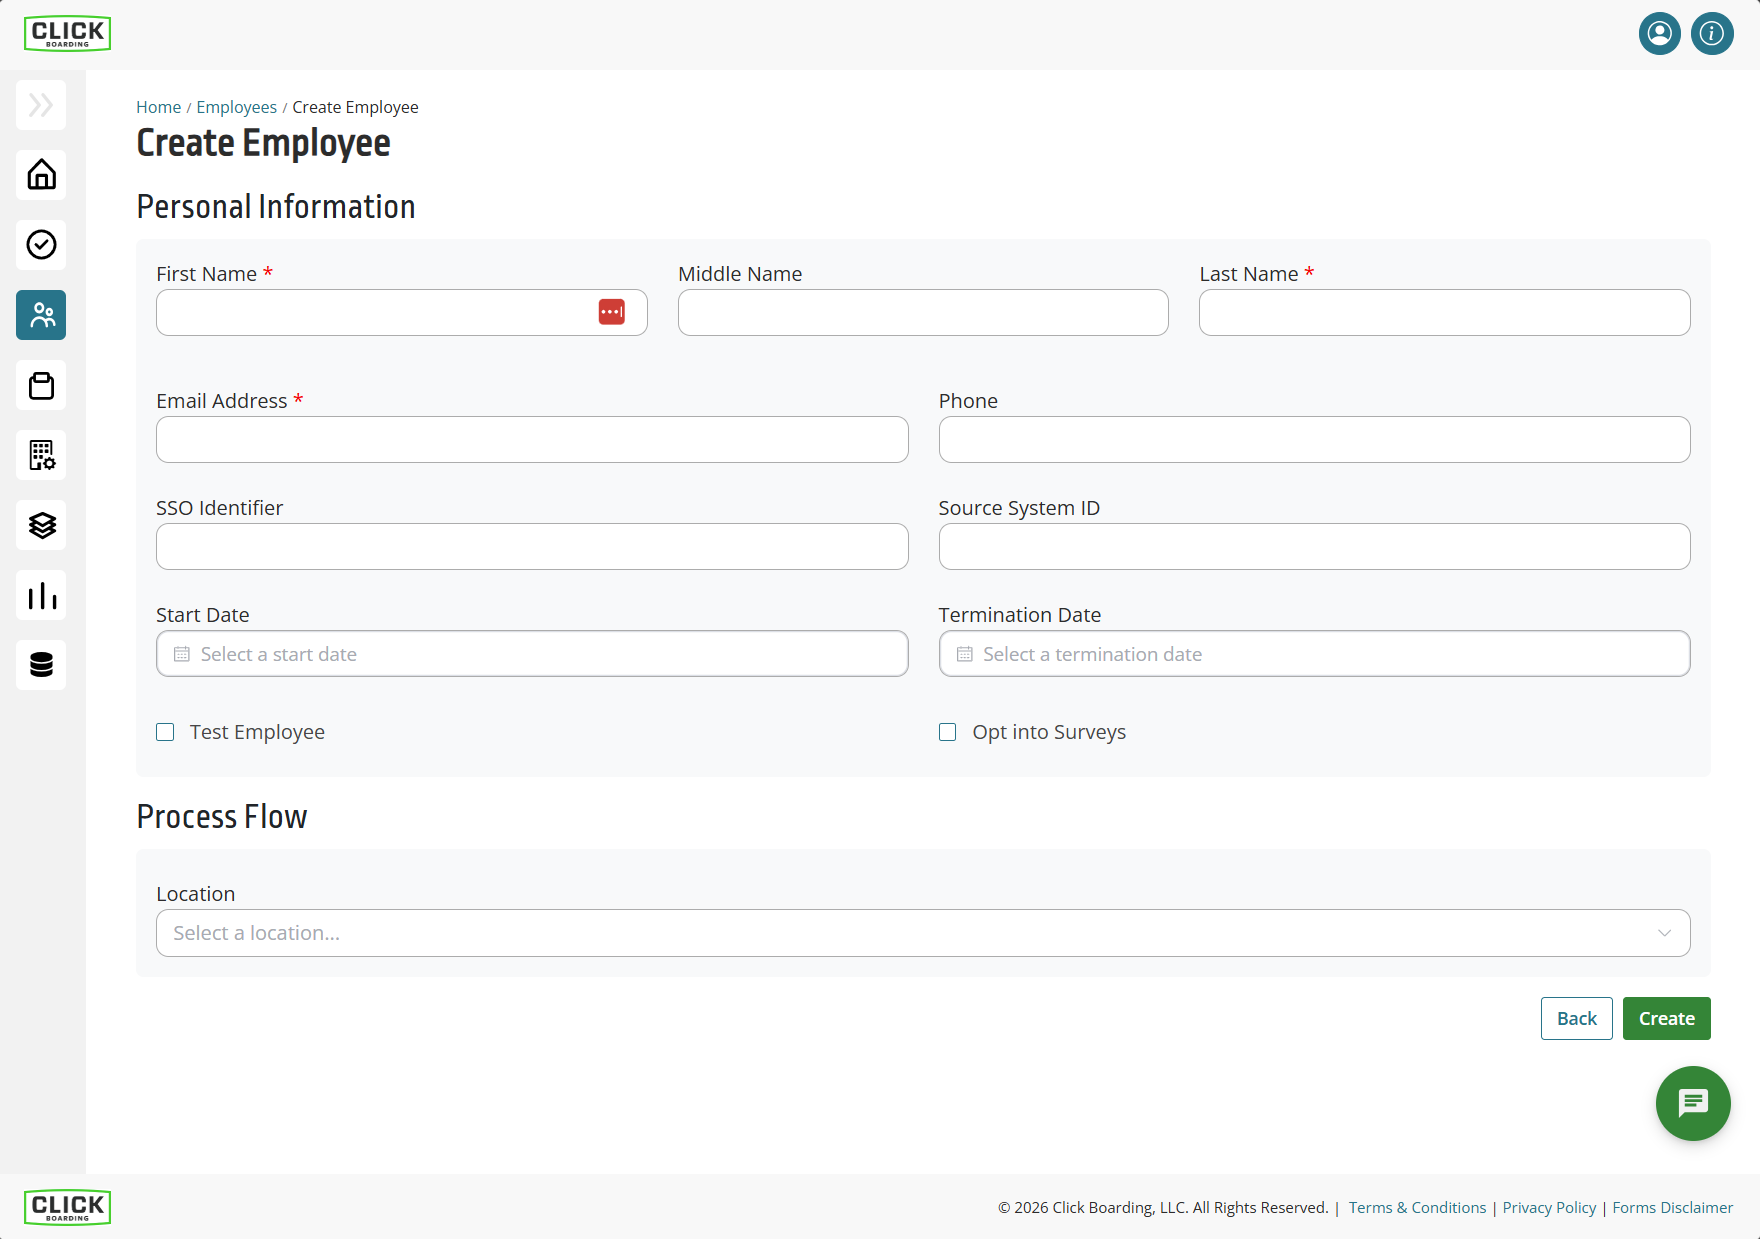Viewport: 1760px width, 1239px height.
Task: Open the clipboard icon in sidebar
Action: 41,385
